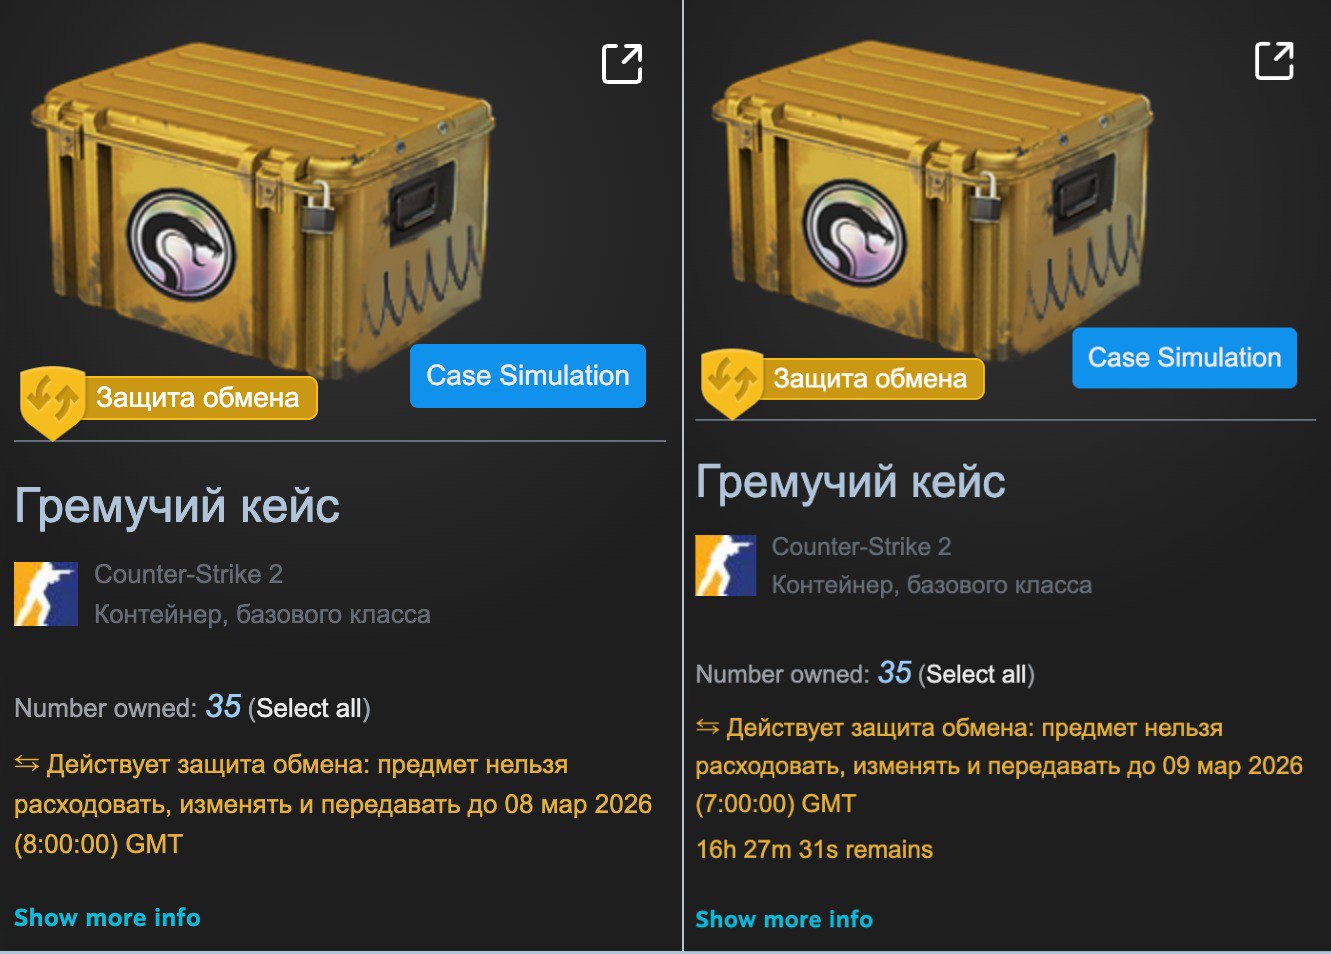Click the right 'Защита обмена' badge label

coord(870,379)
